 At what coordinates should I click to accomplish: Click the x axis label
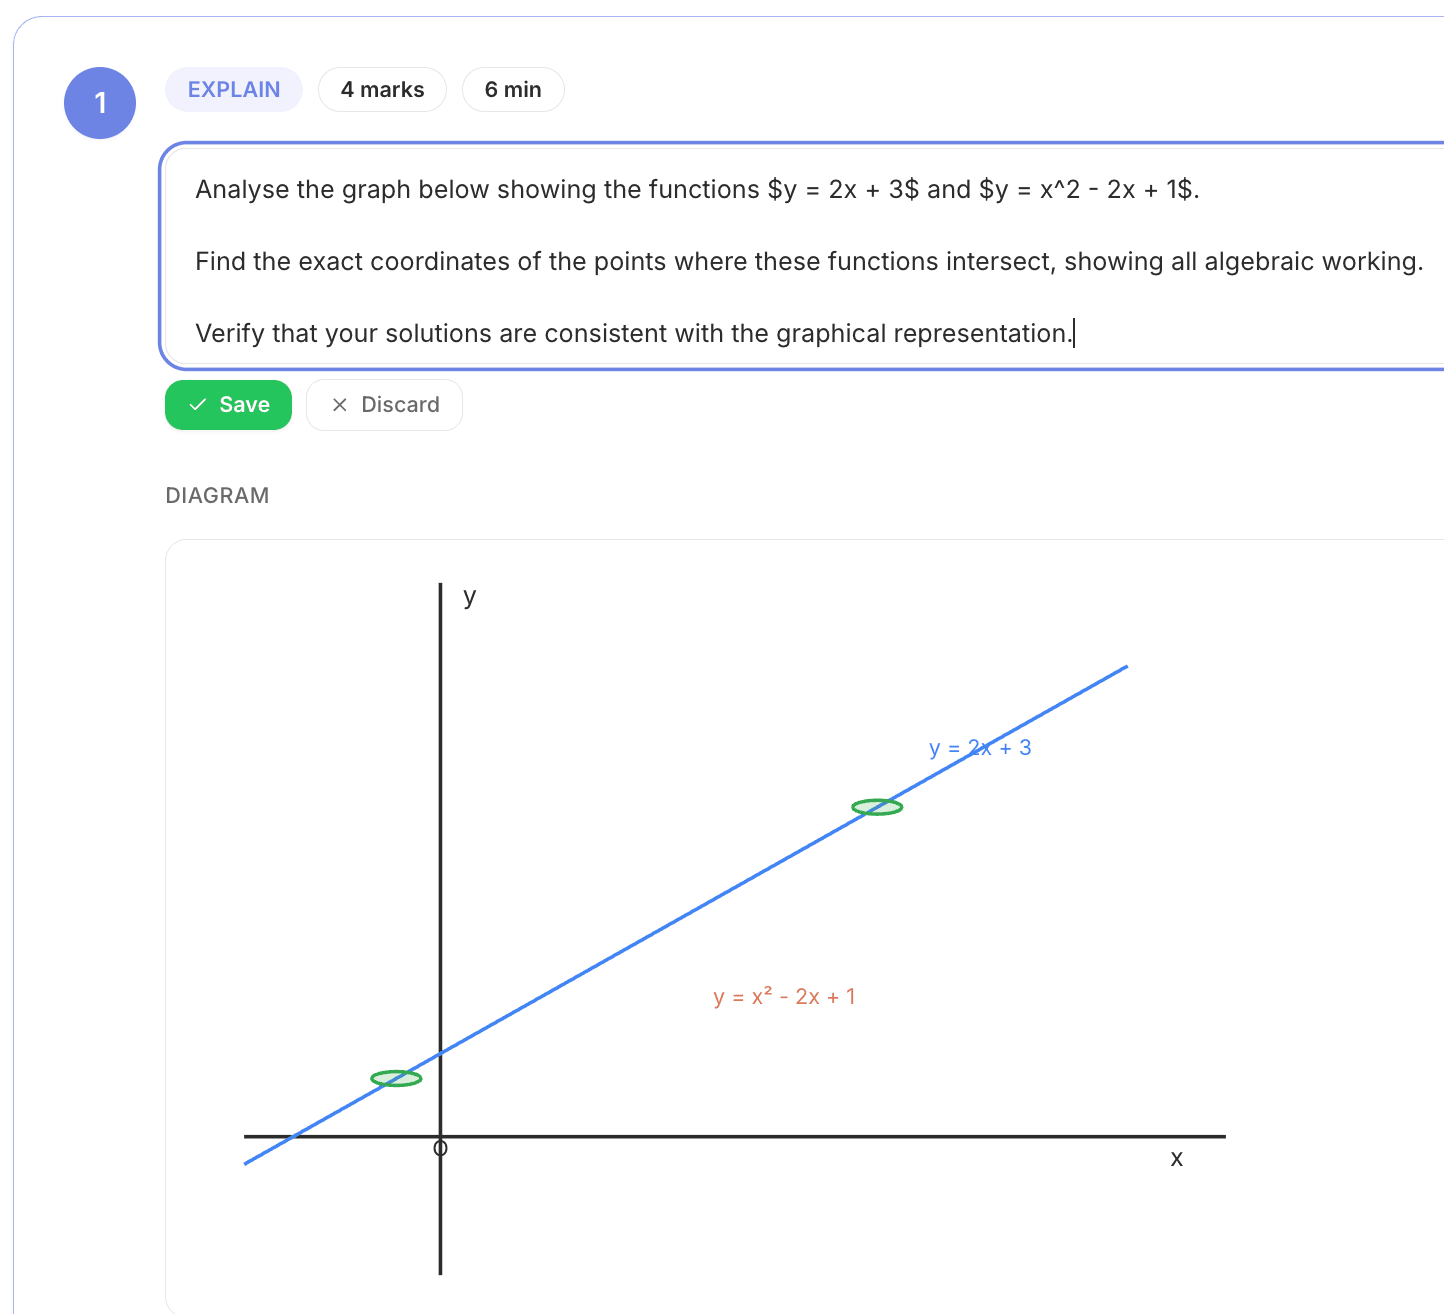(1176, 1159)
